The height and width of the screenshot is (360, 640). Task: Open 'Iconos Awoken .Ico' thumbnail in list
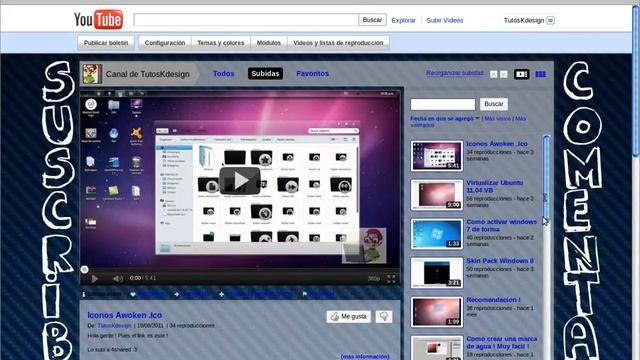pyautogui.click(x=437, y=156)
